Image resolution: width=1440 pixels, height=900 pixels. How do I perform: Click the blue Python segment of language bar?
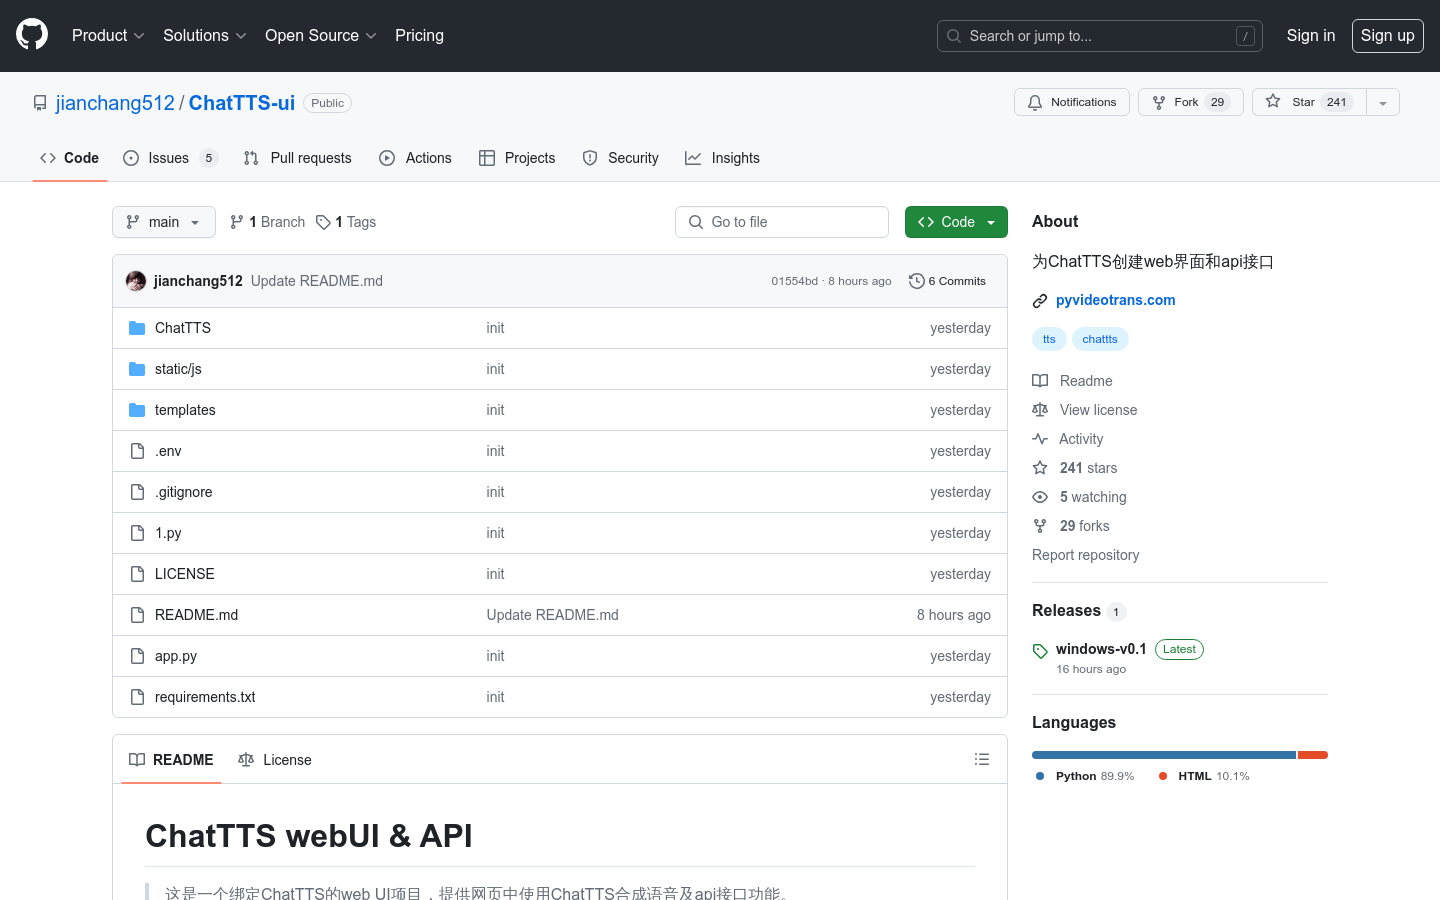[1164, 755]
